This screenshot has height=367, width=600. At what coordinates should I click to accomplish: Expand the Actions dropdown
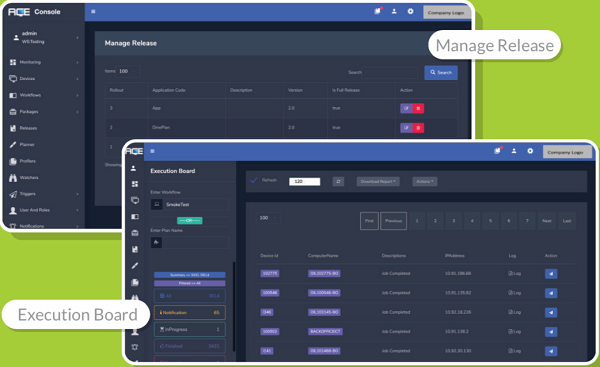(x=425, y=181)
